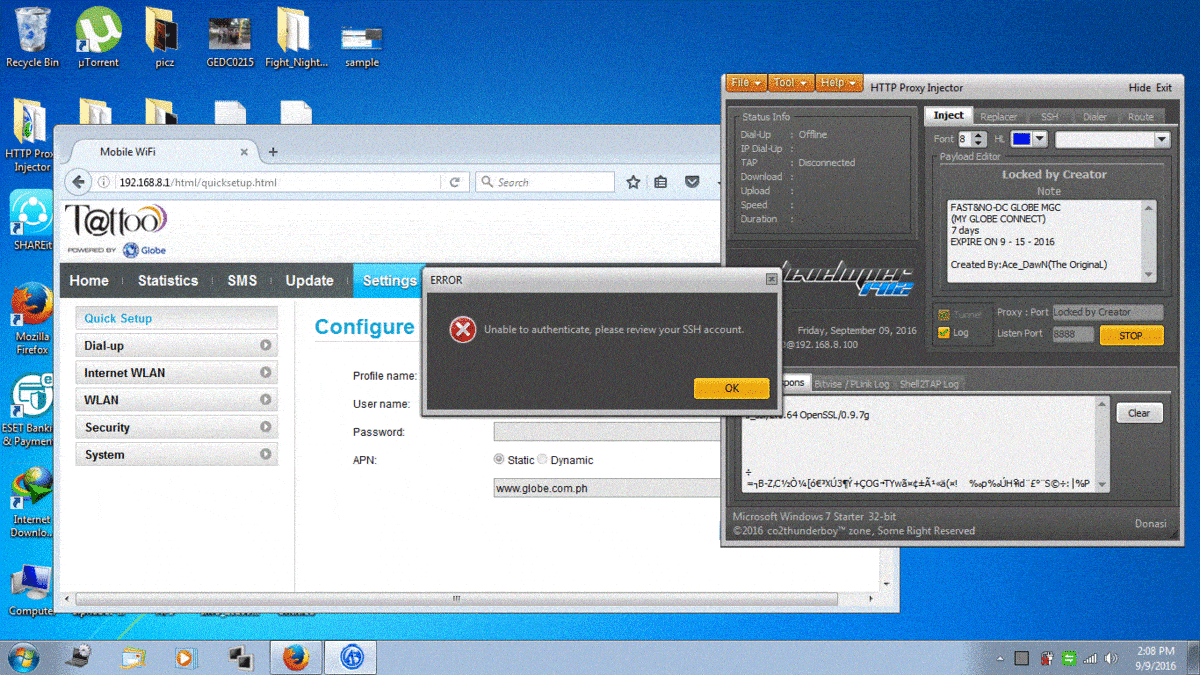The width and height of the screenshot is (1200, 675).
Task: Open the file explorer taskbar icon
Action: point(134,657)
